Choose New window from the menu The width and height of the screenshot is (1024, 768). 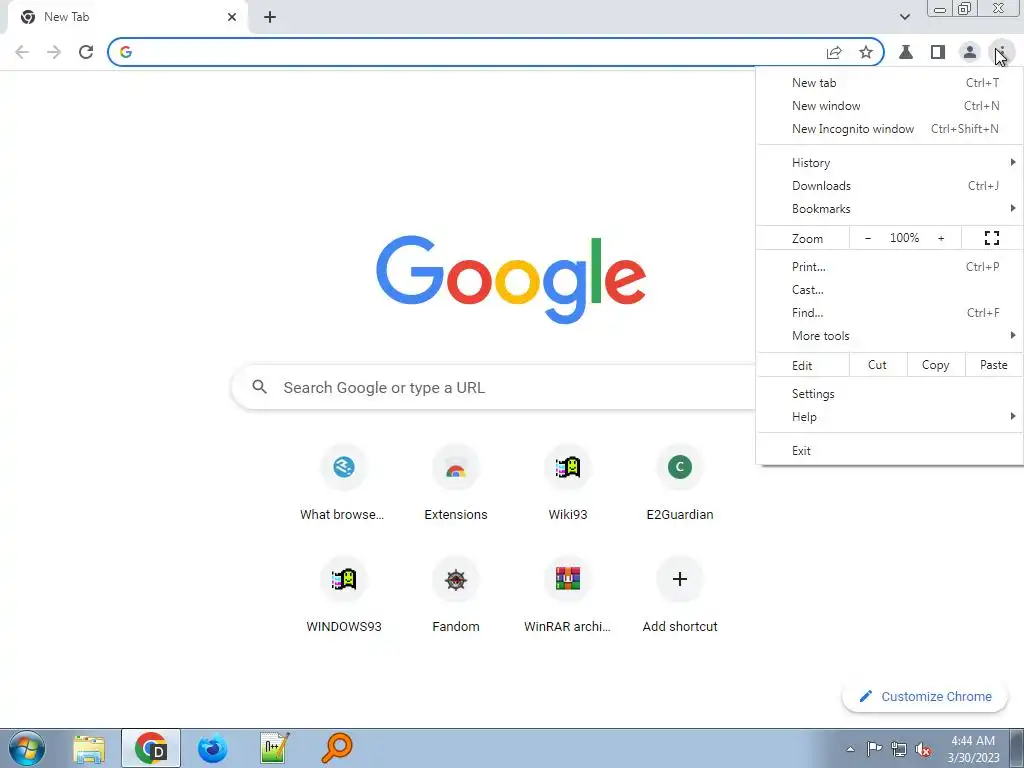889,106
